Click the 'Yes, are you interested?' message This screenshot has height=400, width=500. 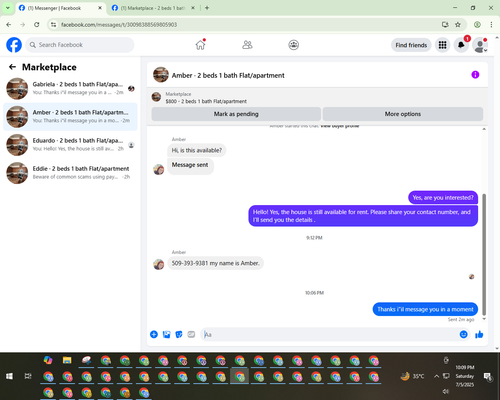pos(443,198)
